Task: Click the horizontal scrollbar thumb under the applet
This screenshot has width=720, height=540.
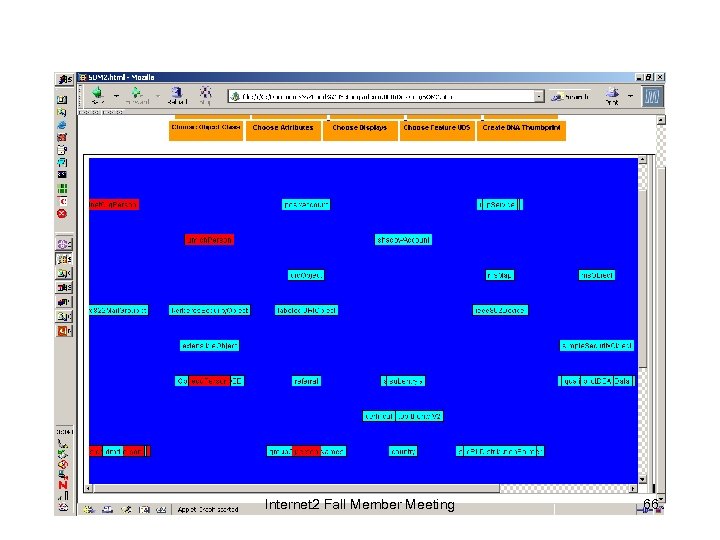Action: pyautogui.click(x=296, y=489)
